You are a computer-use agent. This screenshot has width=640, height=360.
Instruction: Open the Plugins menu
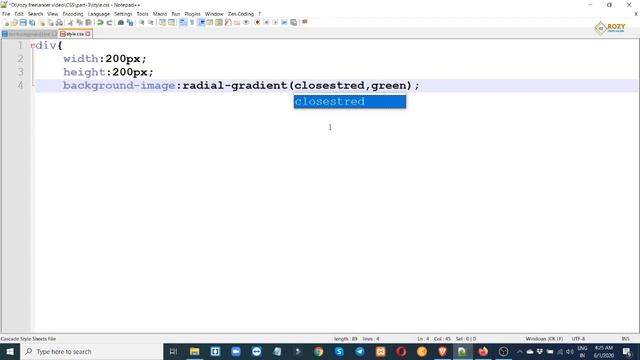click(192, 14)
